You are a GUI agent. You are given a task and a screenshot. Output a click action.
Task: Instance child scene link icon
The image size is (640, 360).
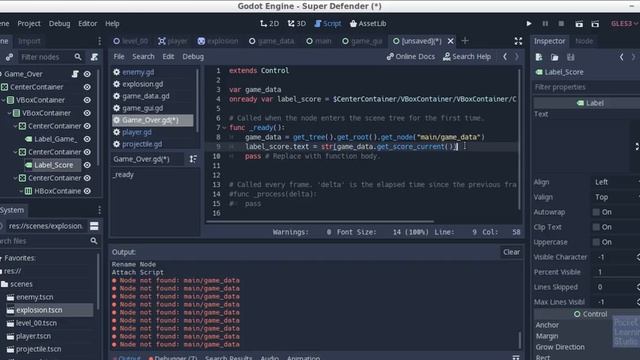pos(9,57)
